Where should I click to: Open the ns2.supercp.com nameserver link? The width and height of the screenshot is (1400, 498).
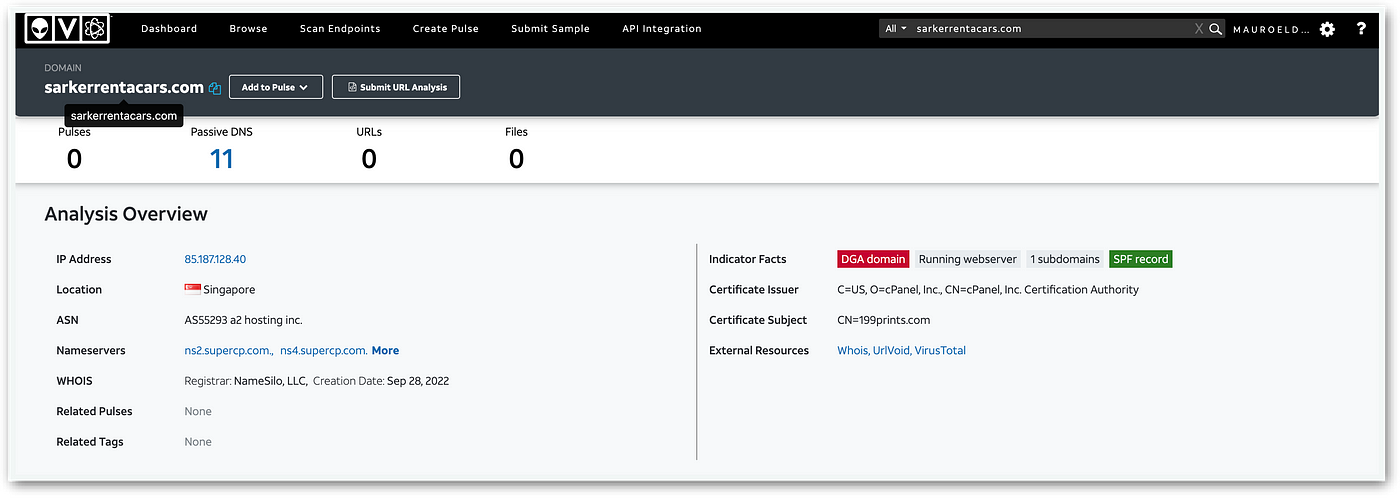(x=229, y=350)
